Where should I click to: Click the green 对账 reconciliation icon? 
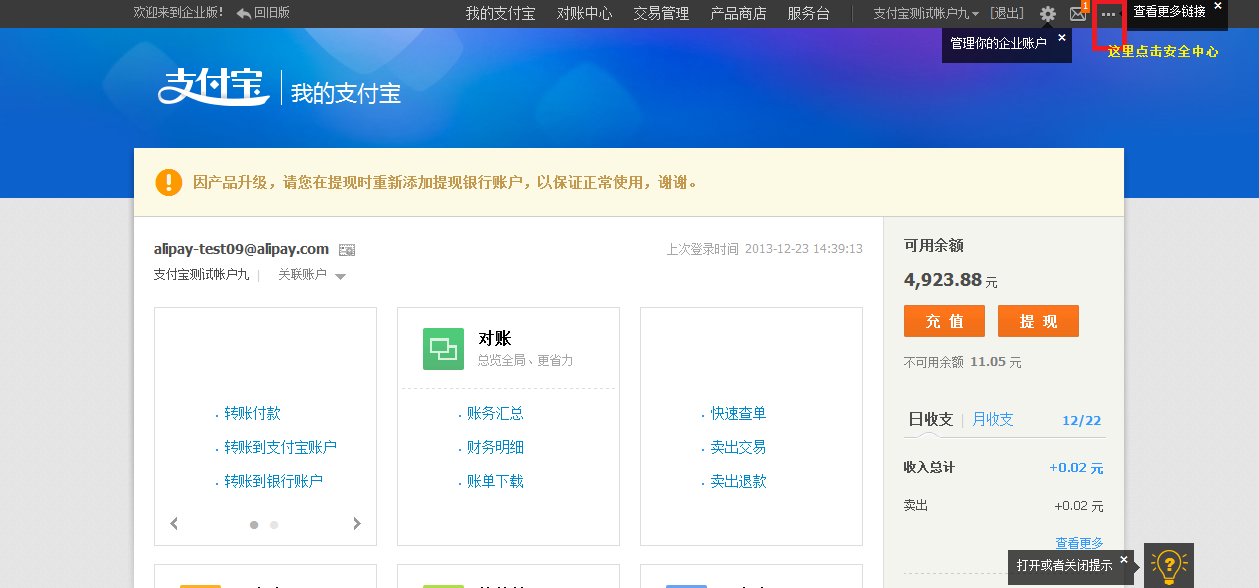tap(443, 349)
